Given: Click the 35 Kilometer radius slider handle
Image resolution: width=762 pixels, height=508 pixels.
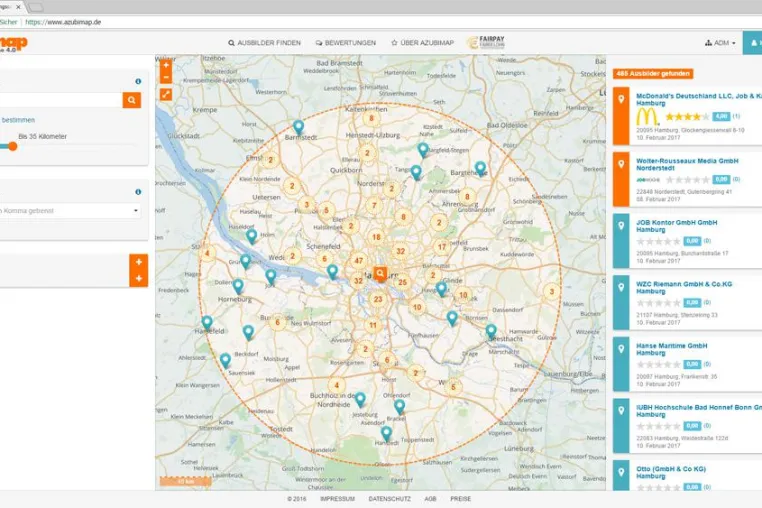Looking at the screenshot, I should tap(13, 146).
